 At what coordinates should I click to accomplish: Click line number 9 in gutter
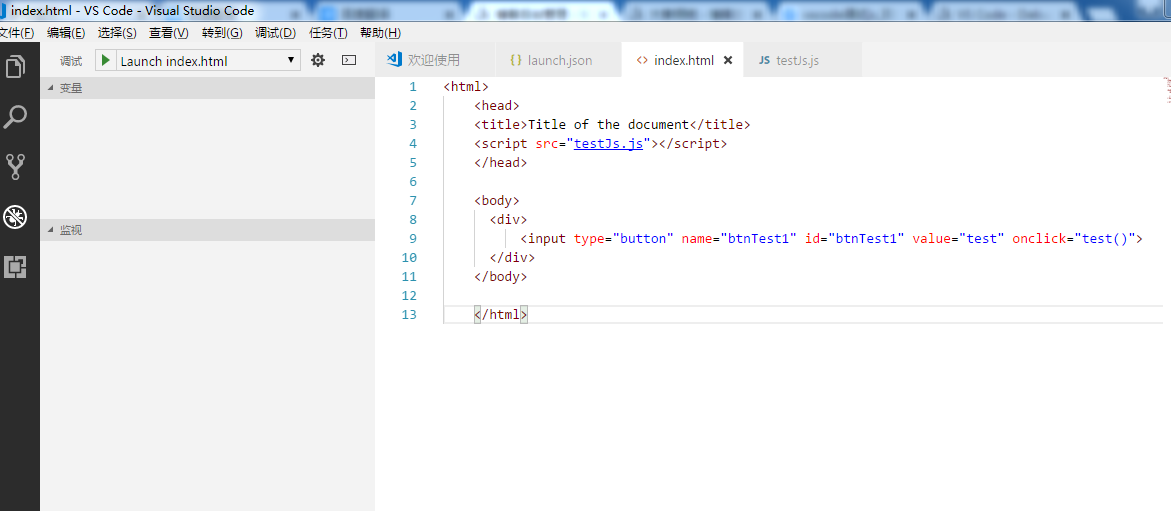pyautogui.click(x=412, y=238)
